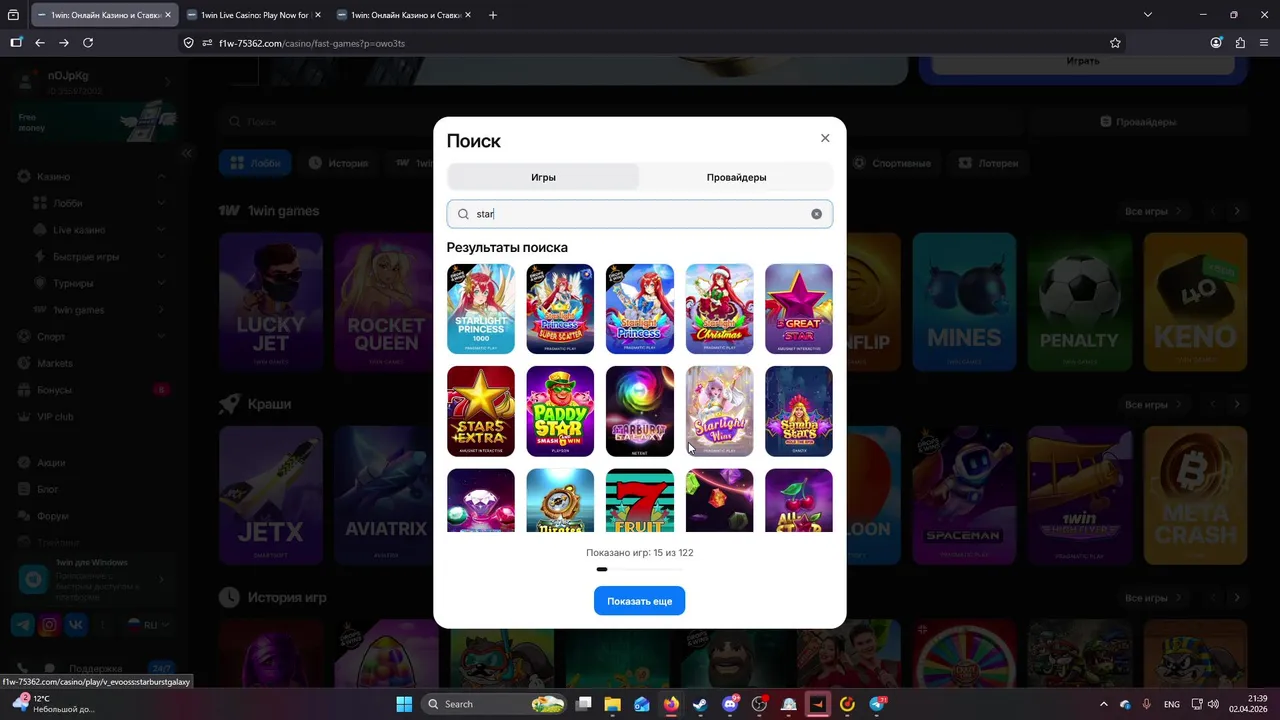1280x720 pixels.
Task: Open the Windows Start menu
Action: click(x=404, y=704)
